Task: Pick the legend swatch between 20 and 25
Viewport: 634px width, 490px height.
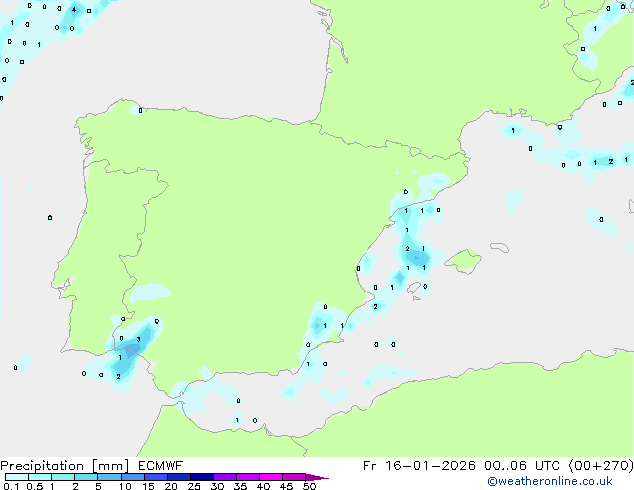Action: [178, 477]
